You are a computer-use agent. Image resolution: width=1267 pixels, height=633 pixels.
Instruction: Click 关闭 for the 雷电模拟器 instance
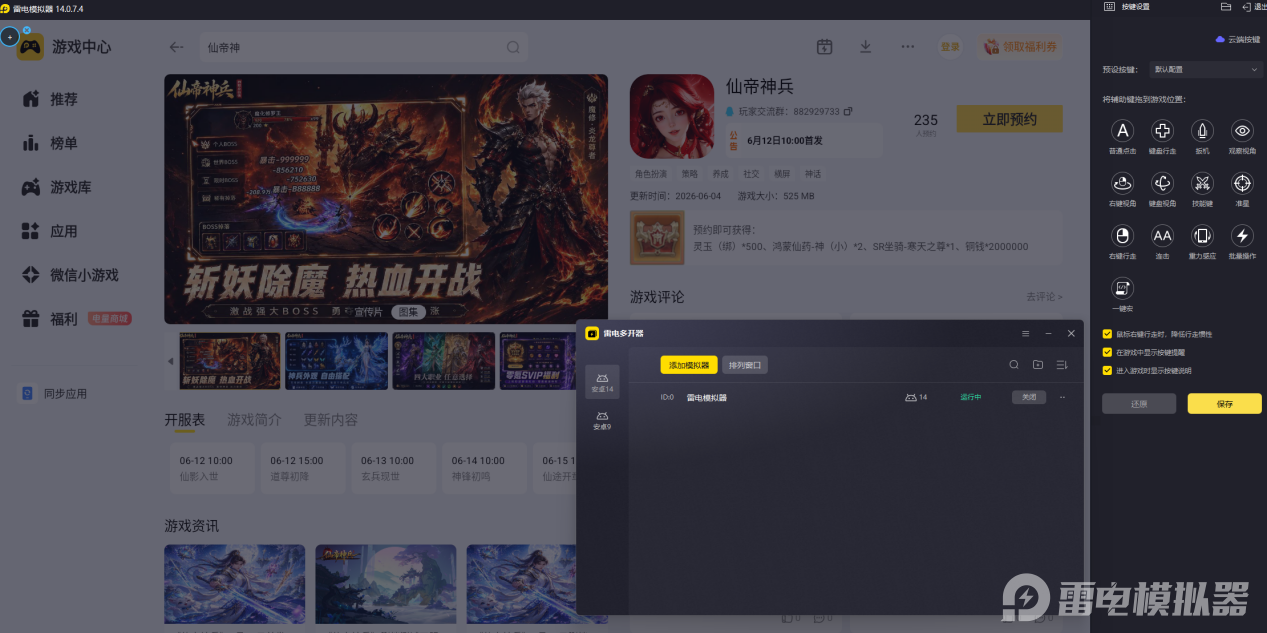1029,397
